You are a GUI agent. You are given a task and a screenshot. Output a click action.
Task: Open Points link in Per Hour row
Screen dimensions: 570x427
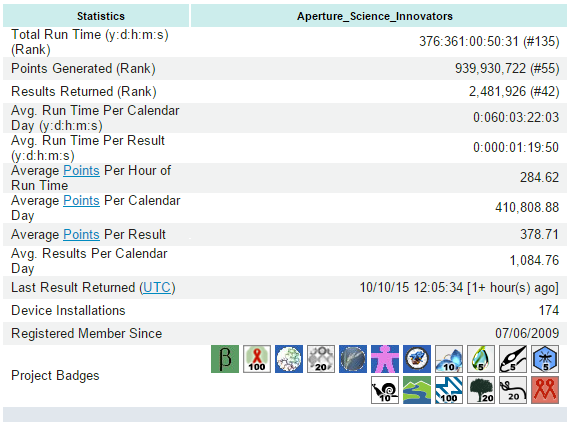(81, 170)
